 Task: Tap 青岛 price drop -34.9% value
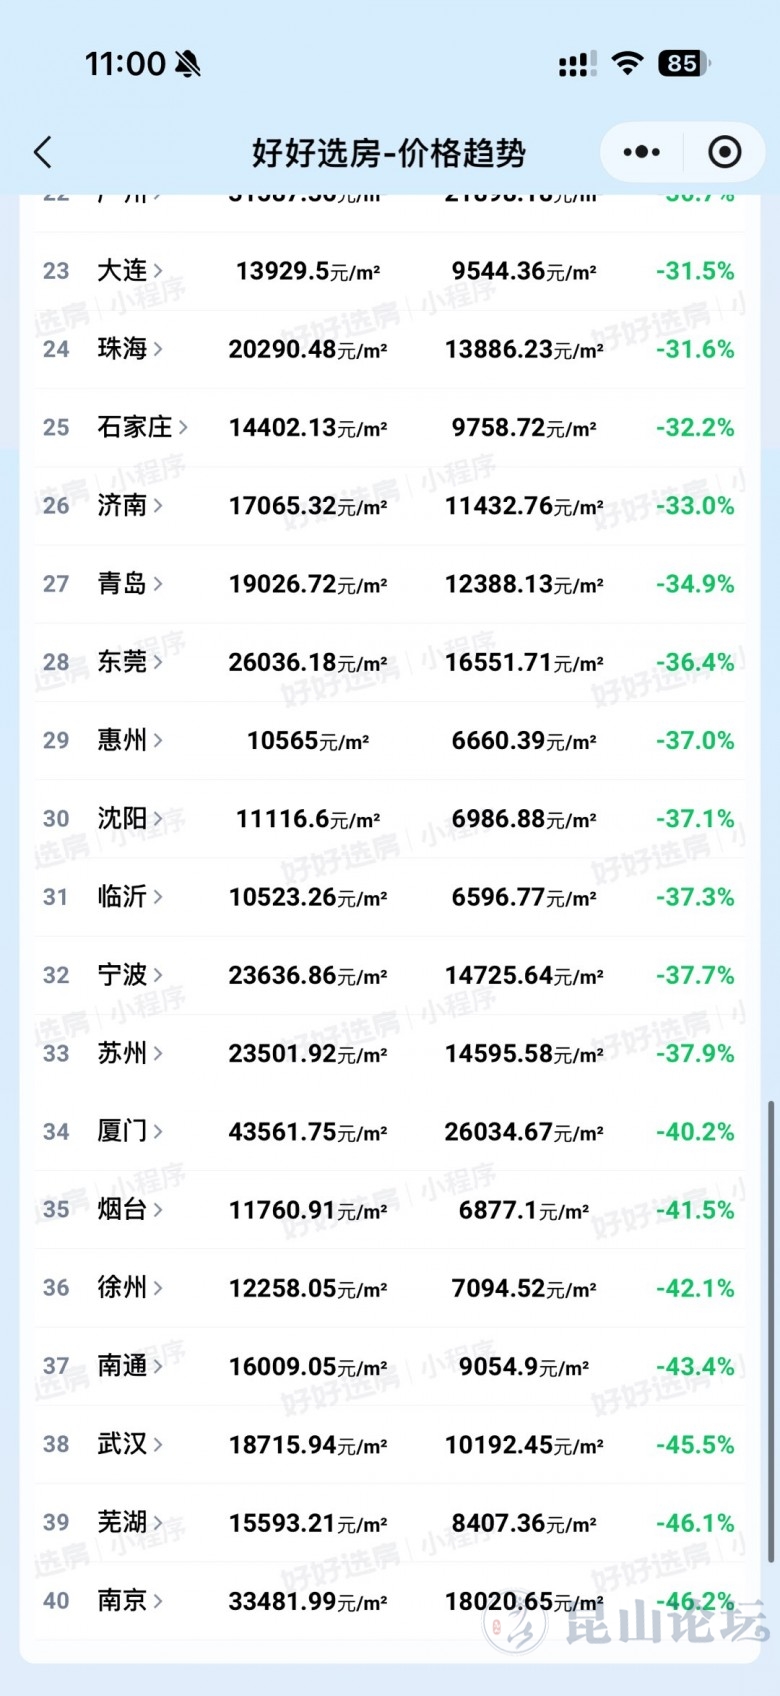[695, 584]
